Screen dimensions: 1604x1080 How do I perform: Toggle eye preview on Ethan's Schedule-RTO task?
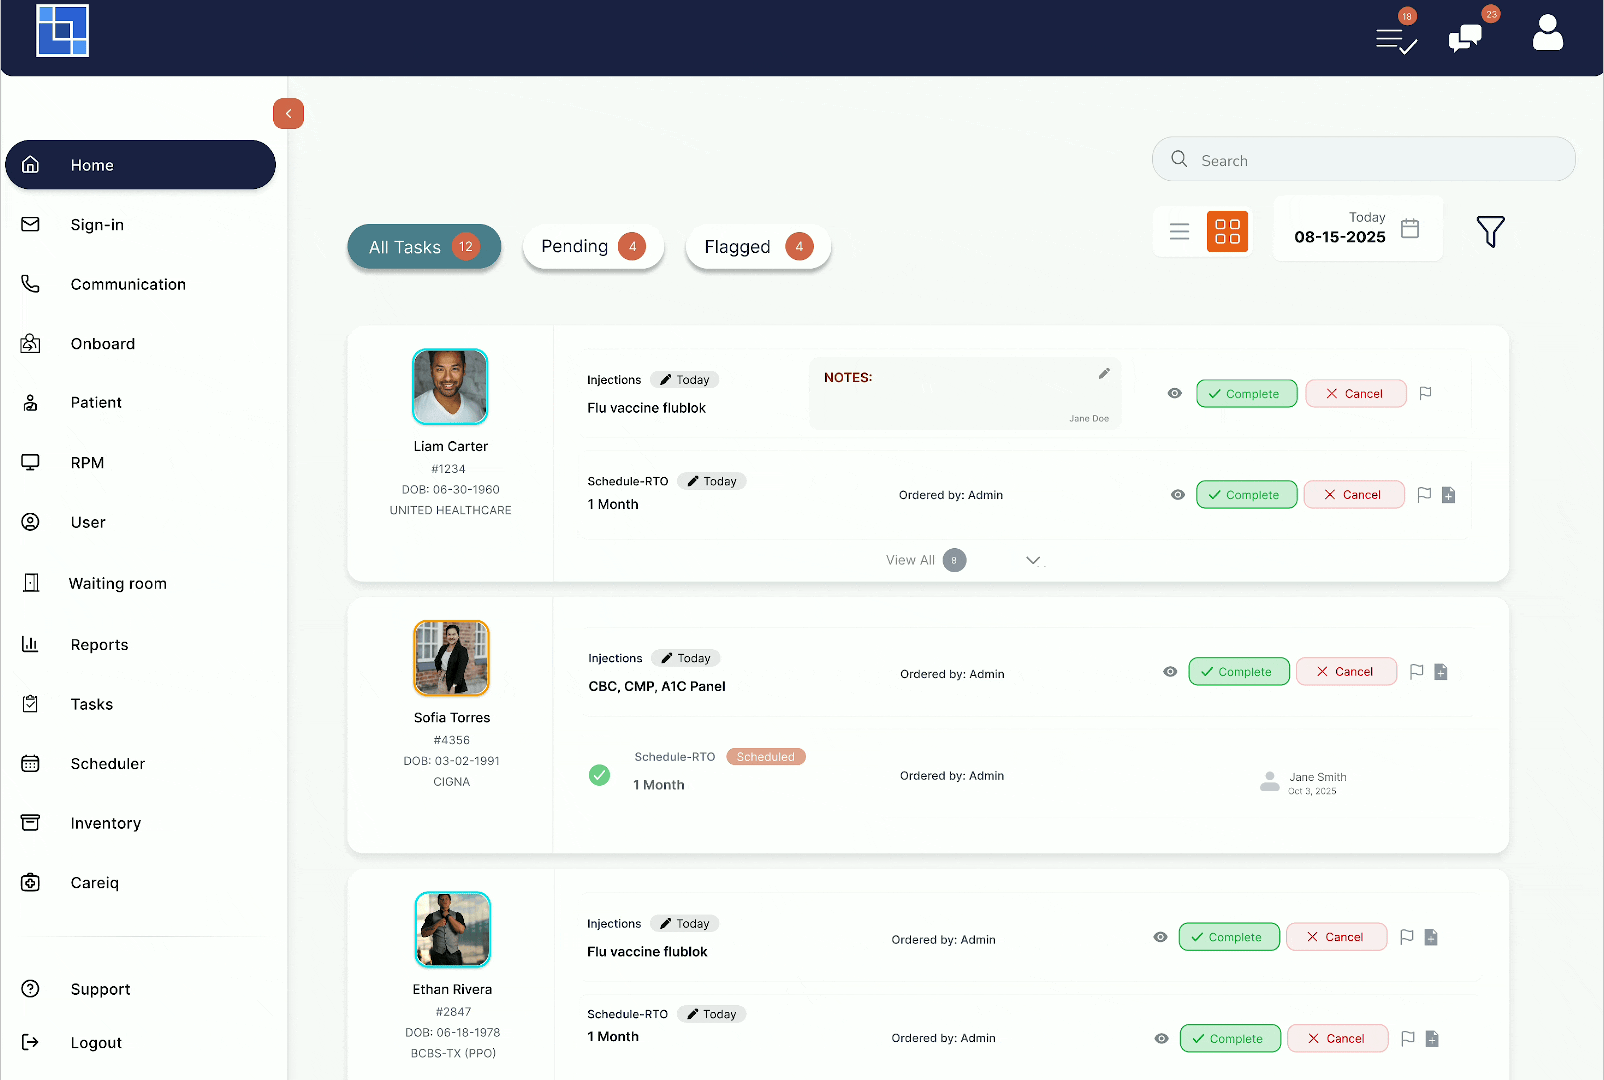point(1161,1038)
